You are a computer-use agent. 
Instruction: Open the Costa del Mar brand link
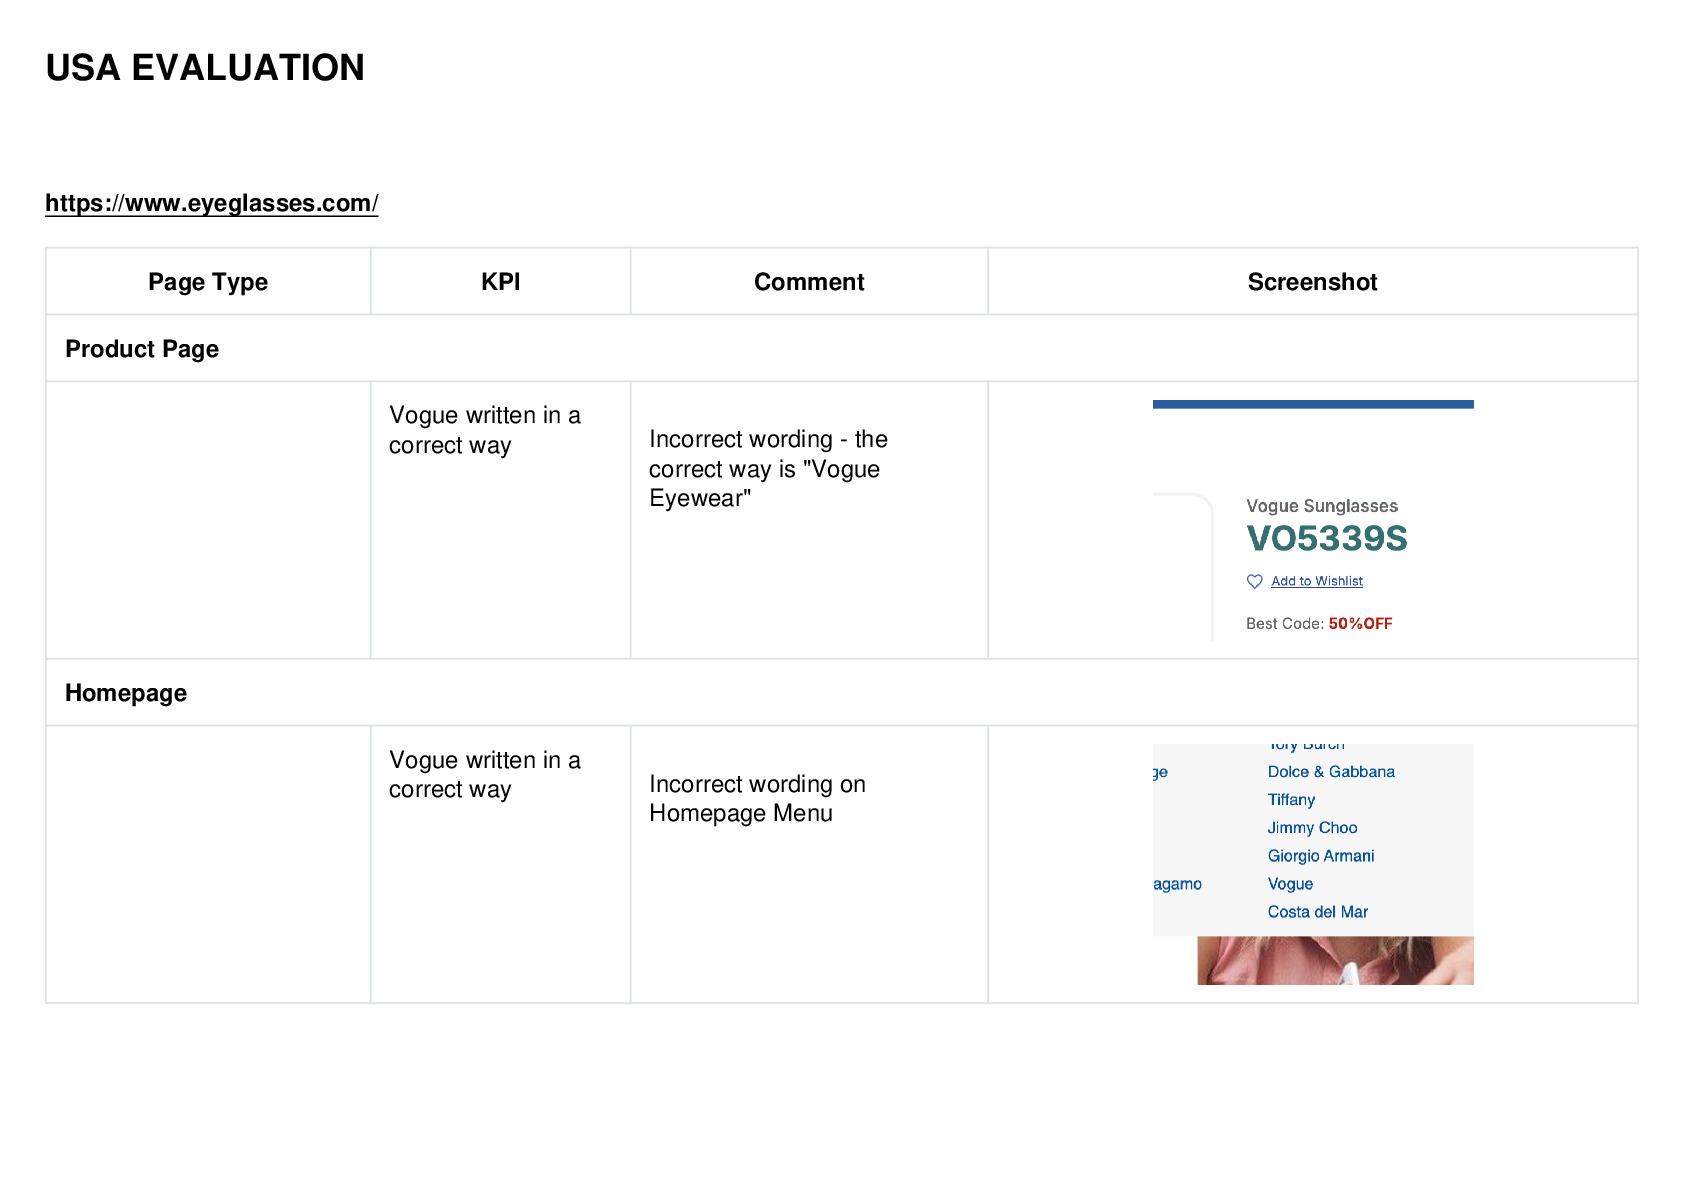pos(1317,912)
